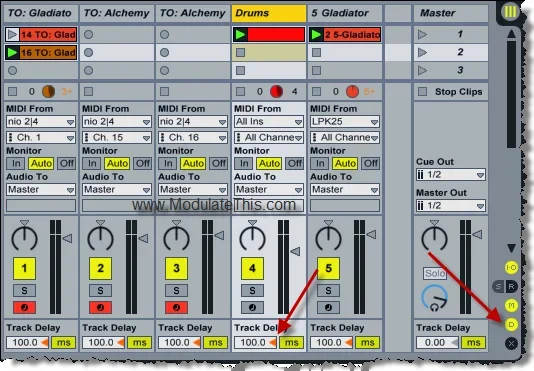Viewport: 534px width, 371px height.
Task: Toggle Drums track activator 4
Action: pos(252,268)
